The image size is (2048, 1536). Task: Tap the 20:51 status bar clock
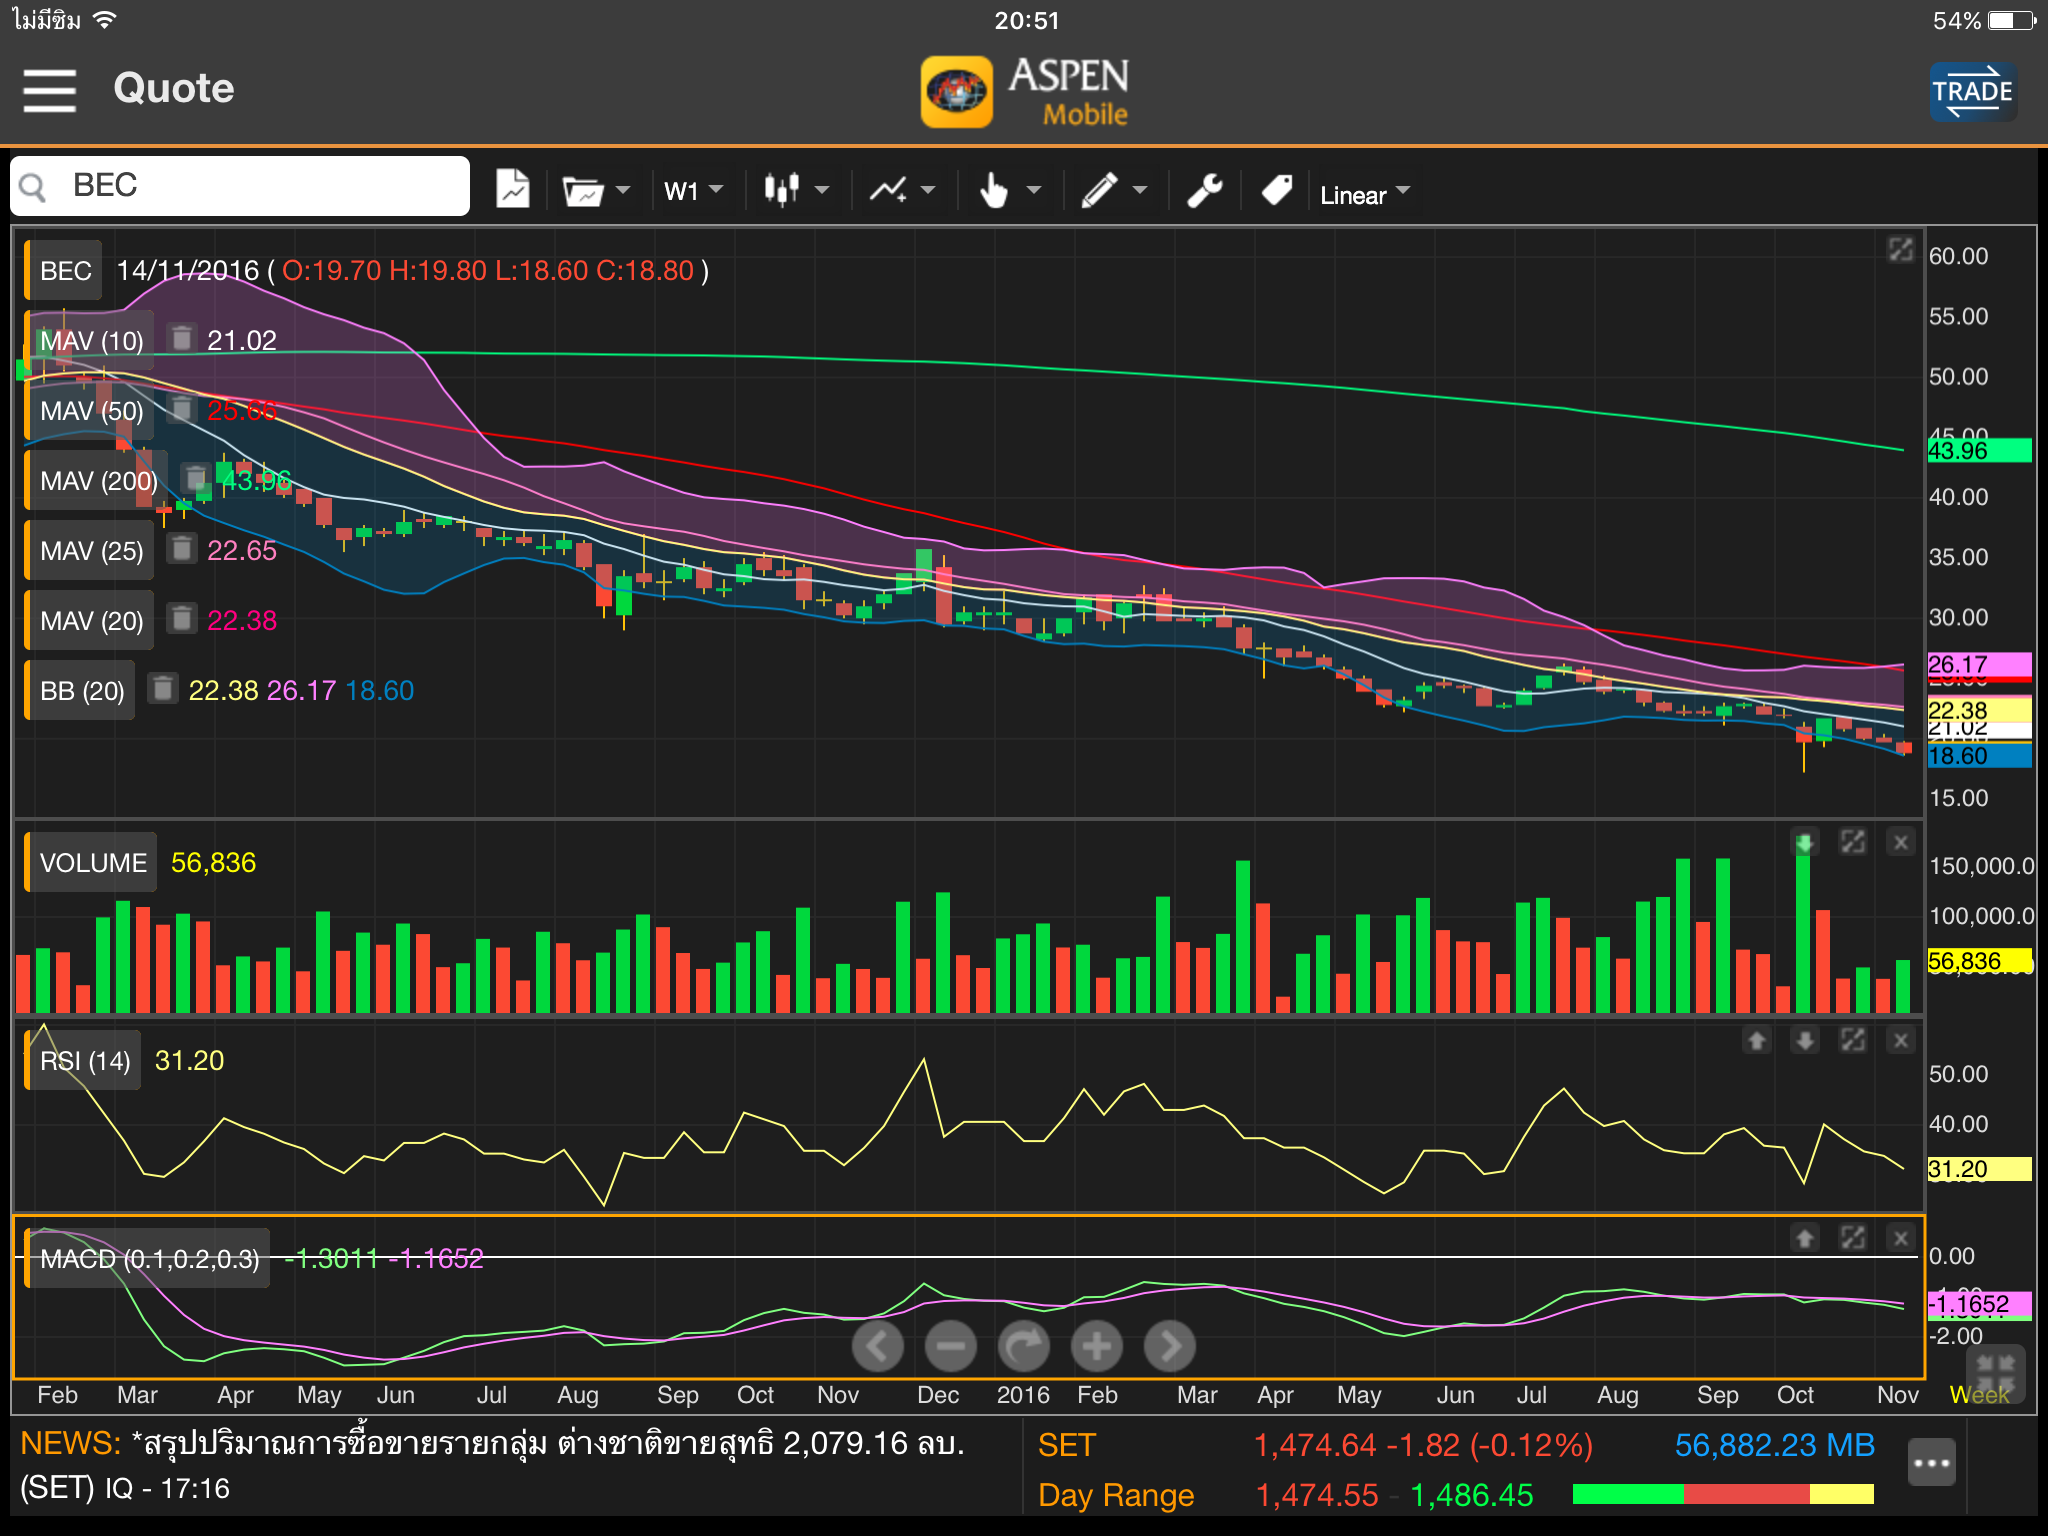tap(1026, 21)
